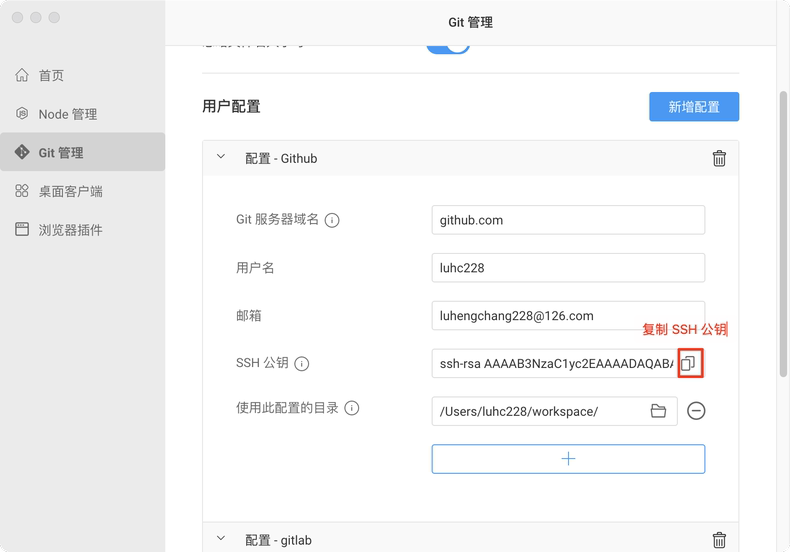
Task: Delete the gitlab configuration via trash icon
Action: point(719,540)
